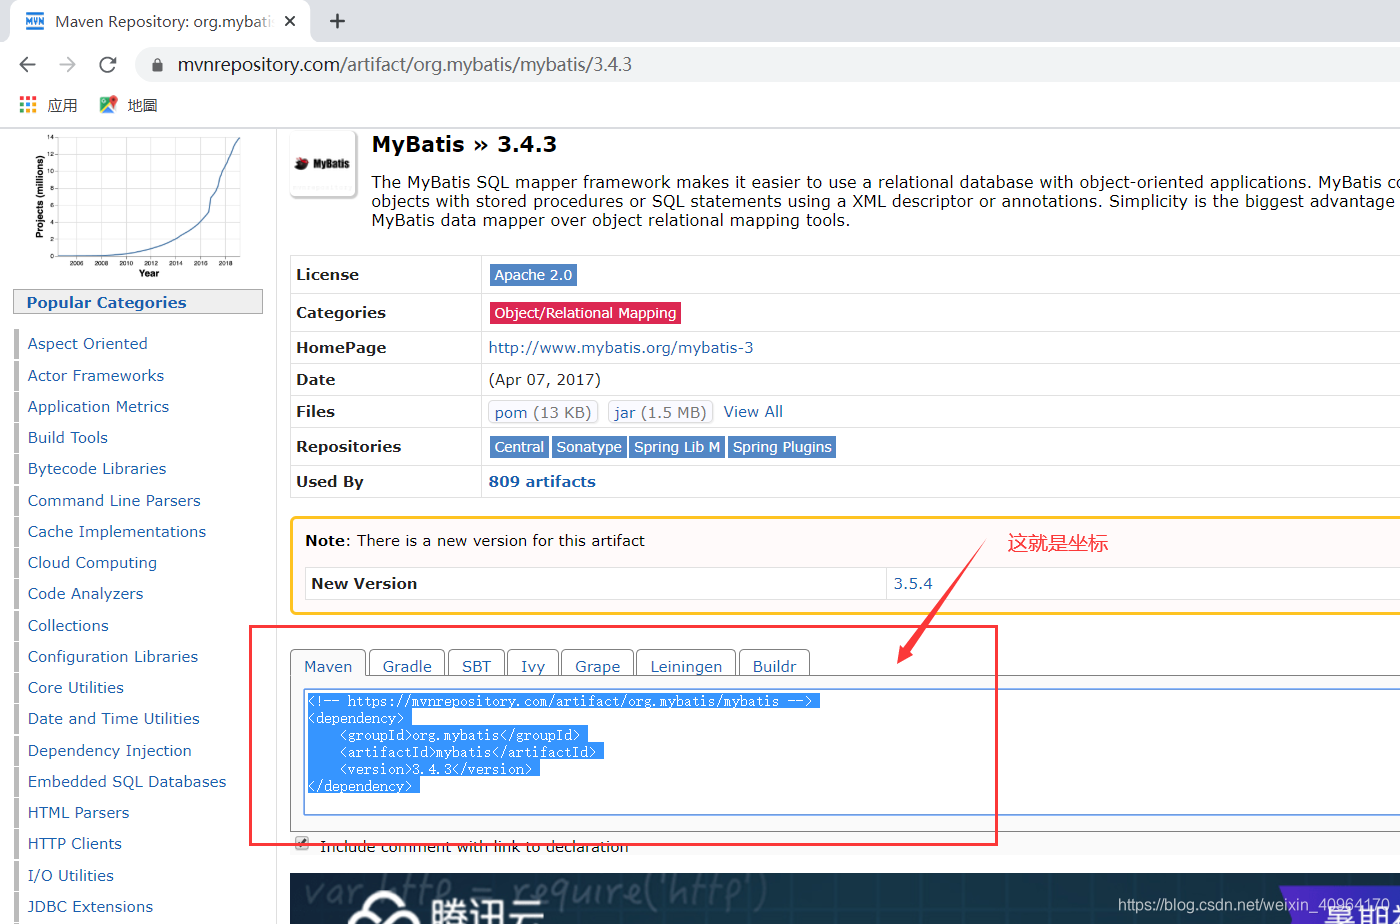This screenshot has height=924, width=1400.
Task: Select the Buildr tab
Action: (x=774, y=666)
